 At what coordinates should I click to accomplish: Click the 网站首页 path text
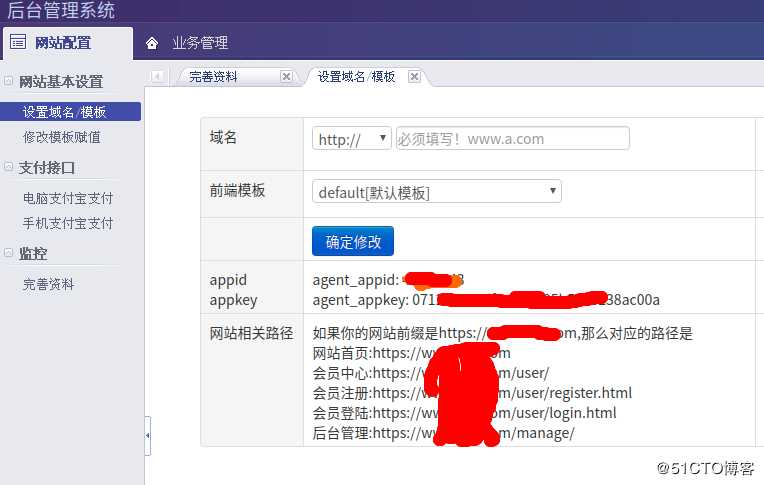pyautogui.click(x=411, y=353)
